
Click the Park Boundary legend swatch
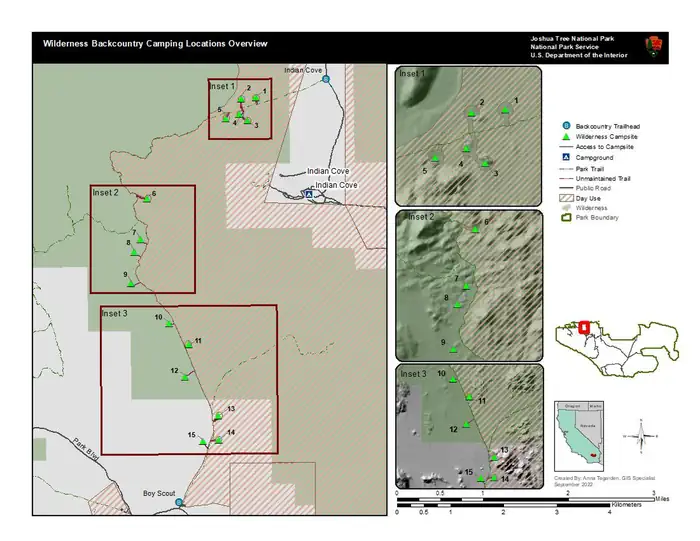click(566, 217)
